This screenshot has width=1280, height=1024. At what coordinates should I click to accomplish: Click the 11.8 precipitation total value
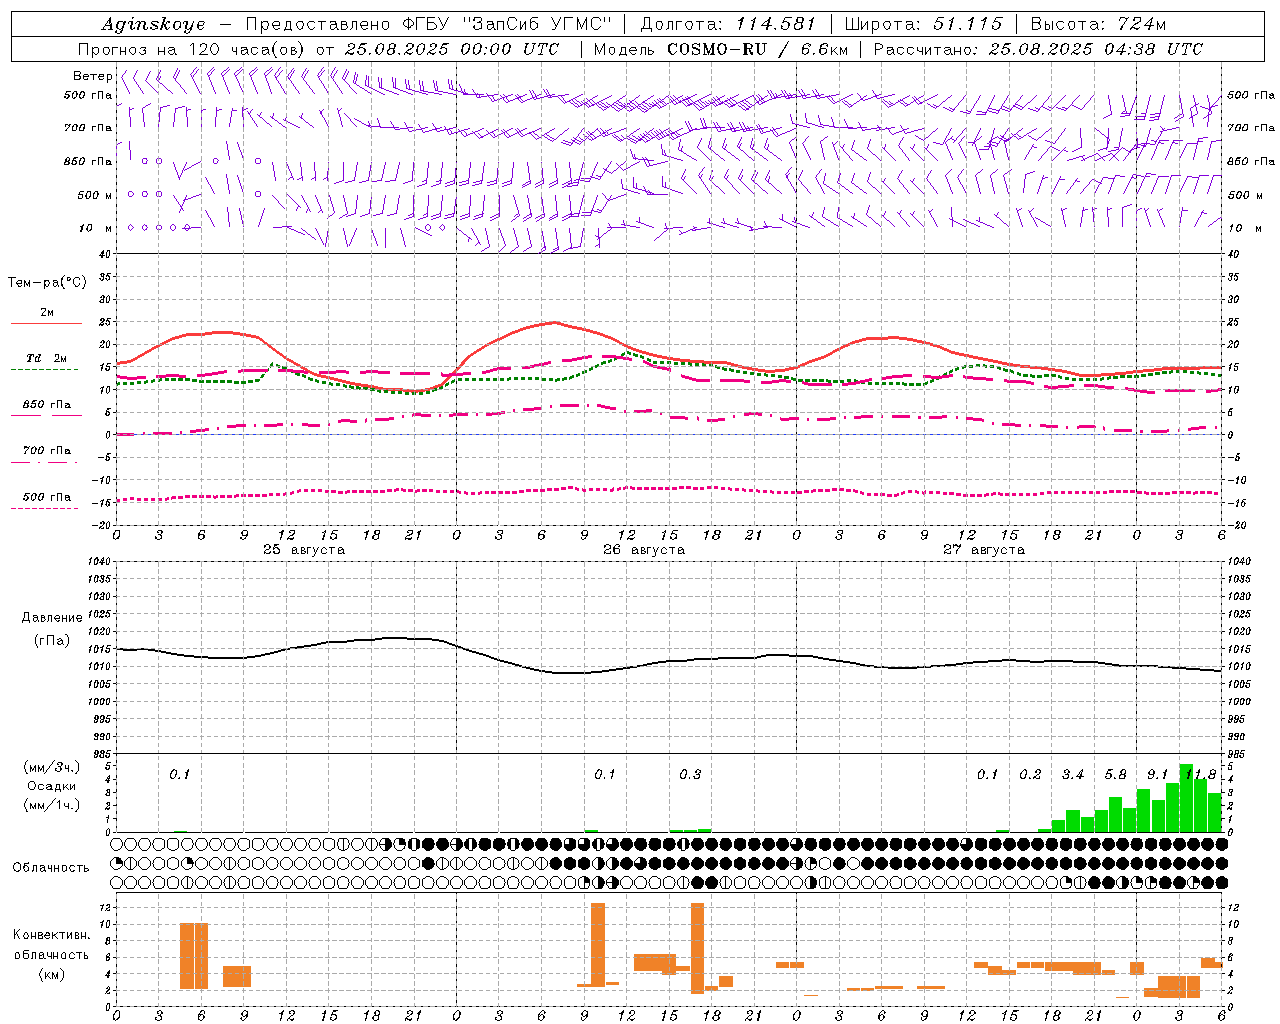(1200, 775)
